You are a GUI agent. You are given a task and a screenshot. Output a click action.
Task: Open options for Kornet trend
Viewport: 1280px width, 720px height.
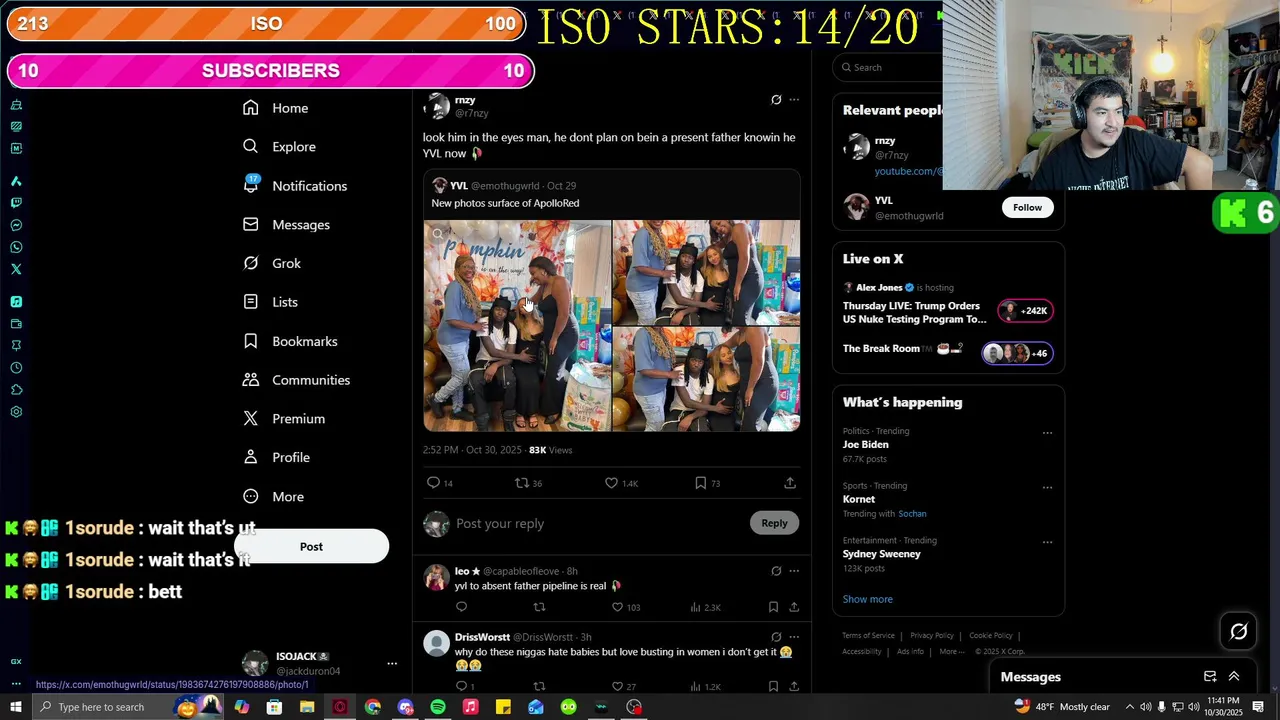(1047, 487)
